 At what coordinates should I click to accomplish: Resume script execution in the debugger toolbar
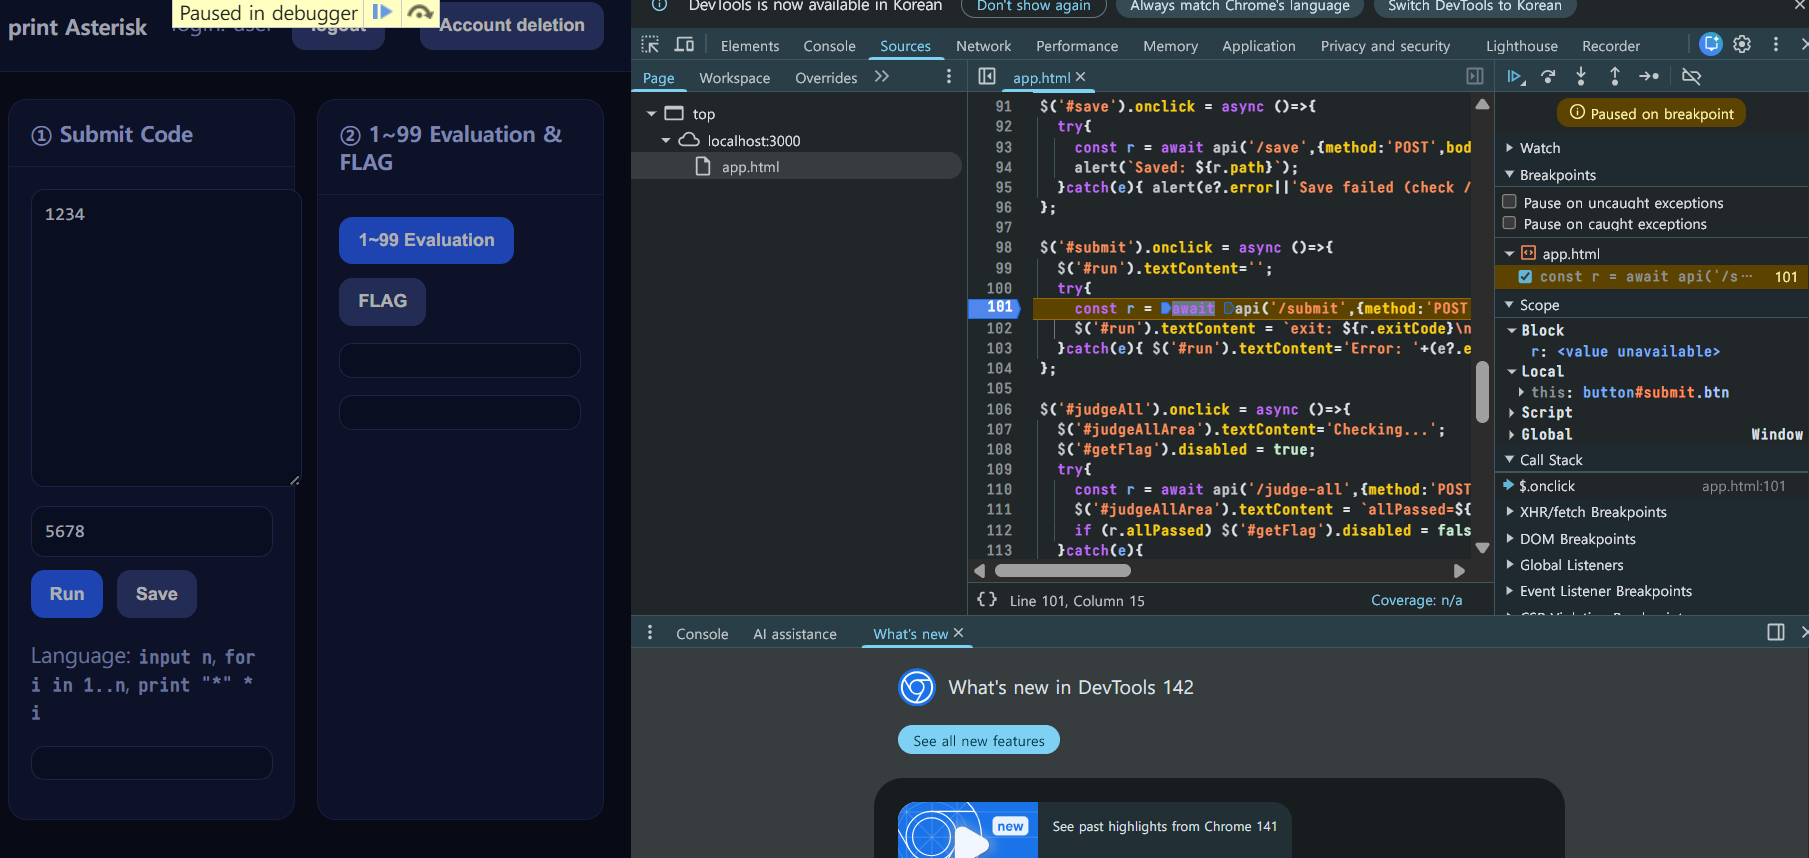1515,77
